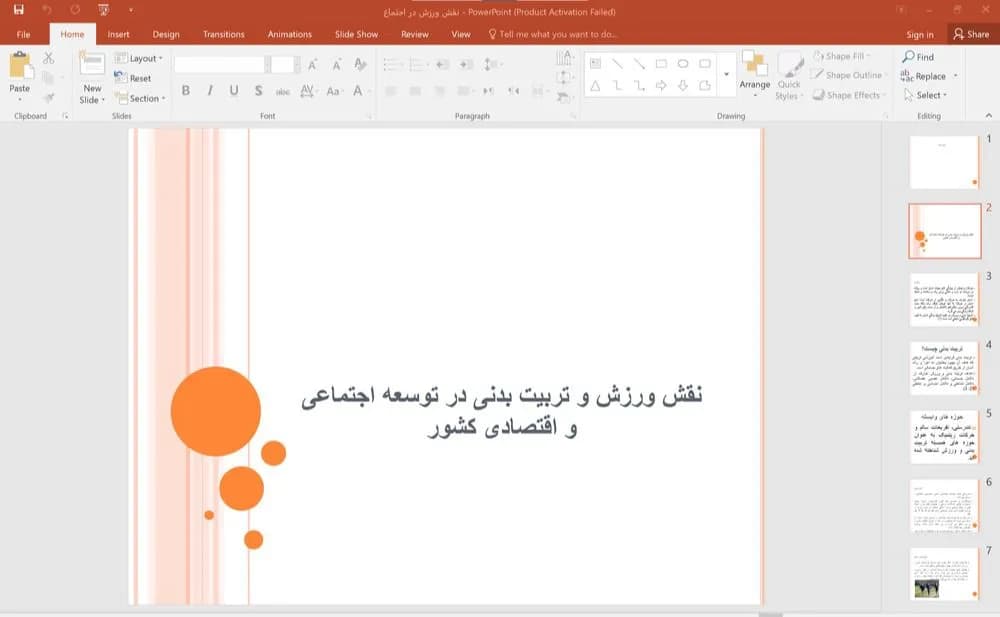Click the Save icon in the title bar

point(18,10)
